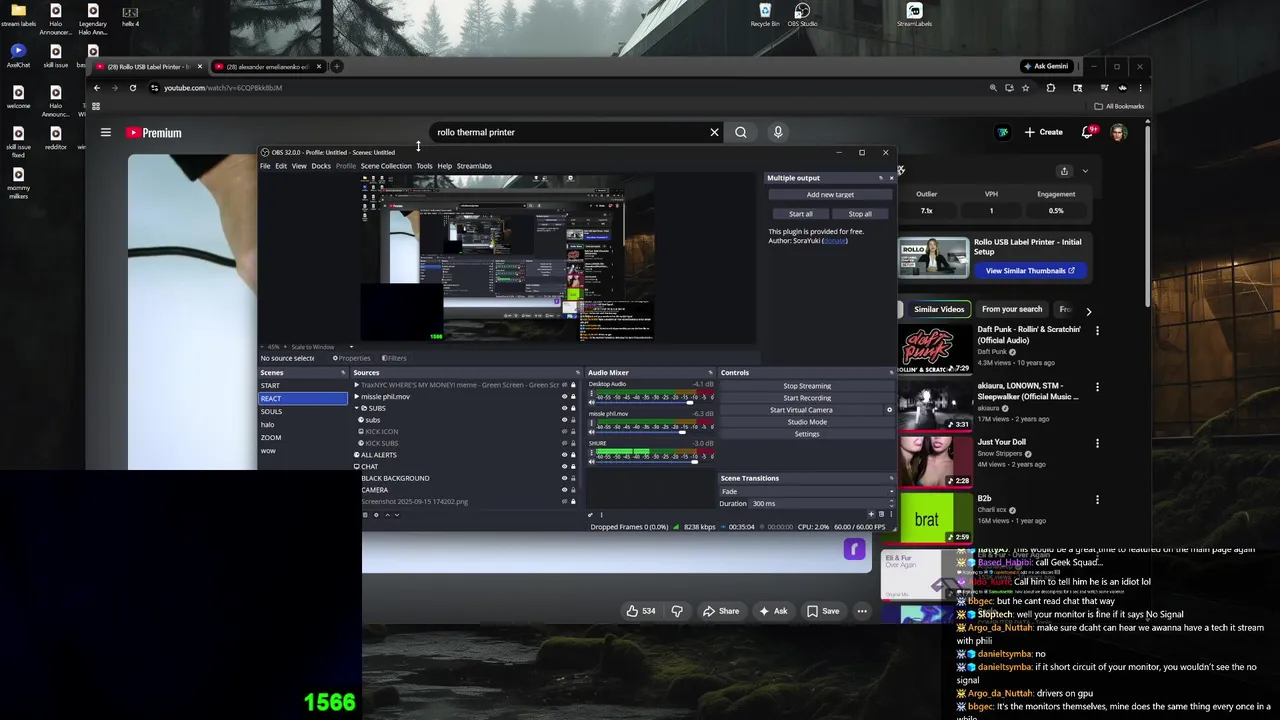This screenshot has width=1280, height=720.
Task: Open more actions ellipsis below video
Action: point(862,611)
